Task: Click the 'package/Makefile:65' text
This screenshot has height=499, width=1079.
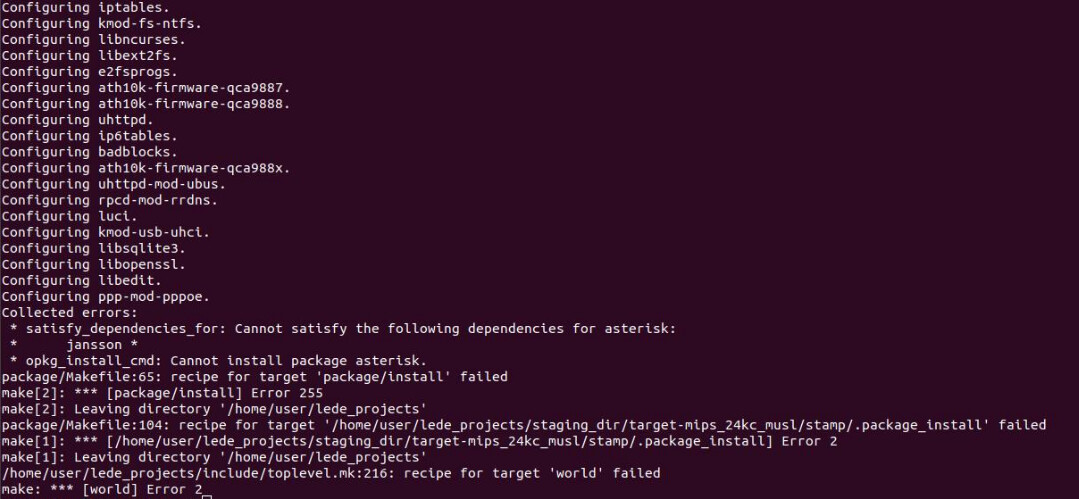Action: [77, 376]
